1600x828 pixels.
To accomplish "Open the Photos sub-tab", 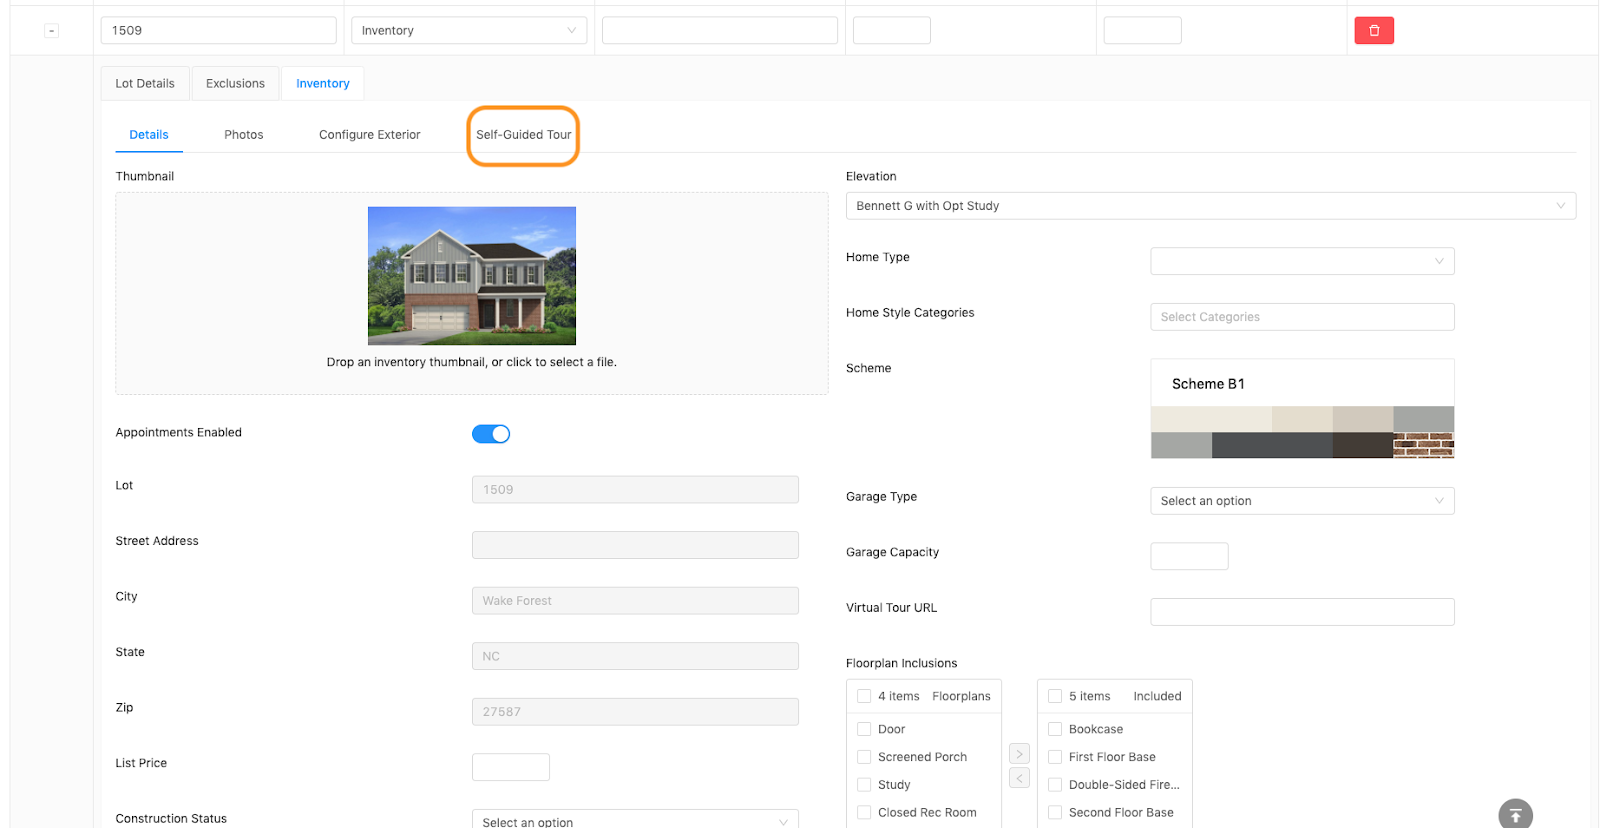I will [x=244, y=135].
